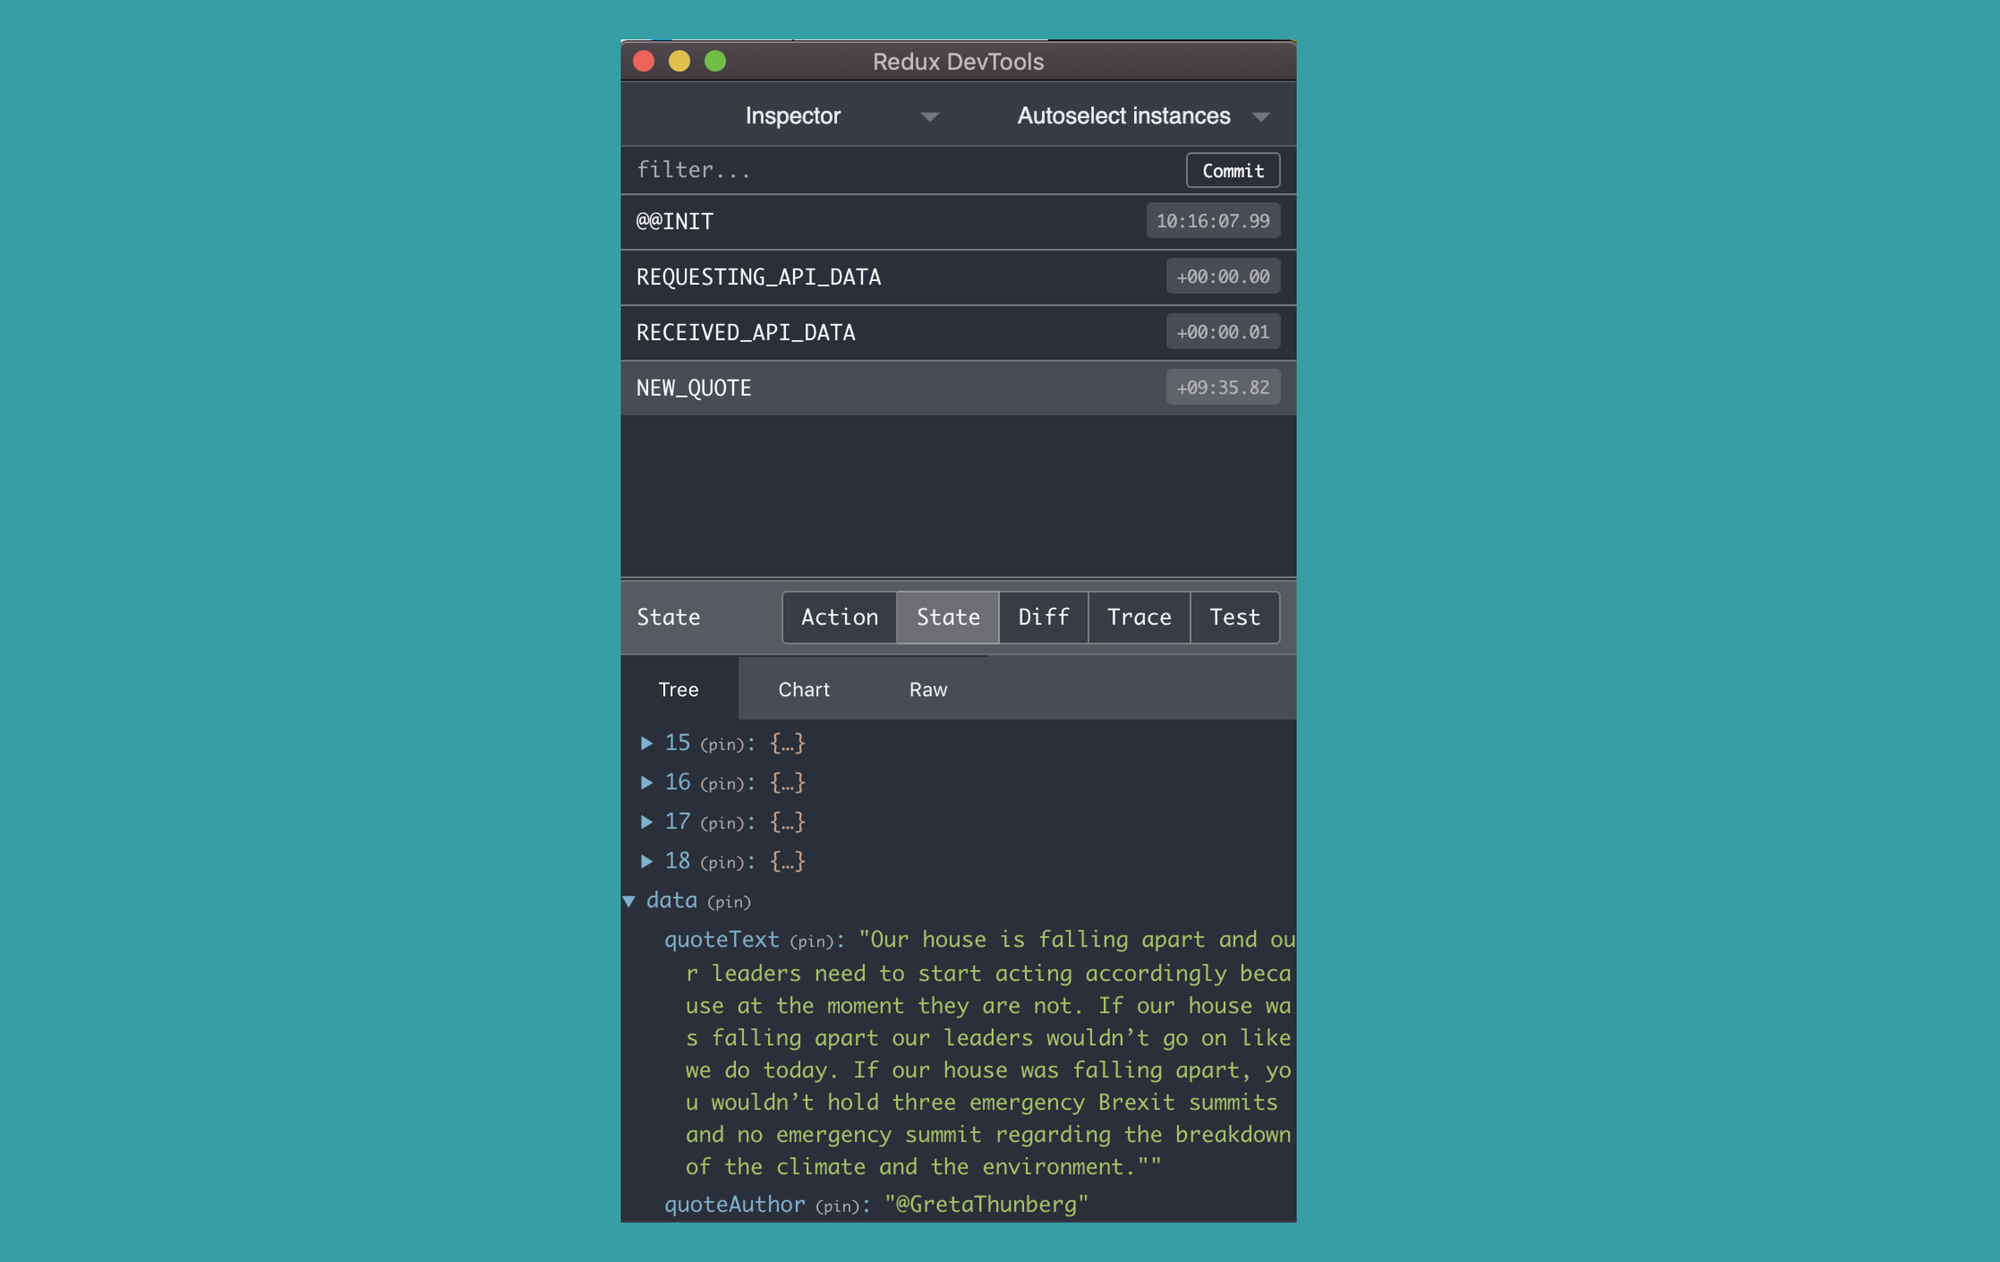Minimize the Redux DevTools window
The image size is (2000, 1262).
[x=680, y=61]
